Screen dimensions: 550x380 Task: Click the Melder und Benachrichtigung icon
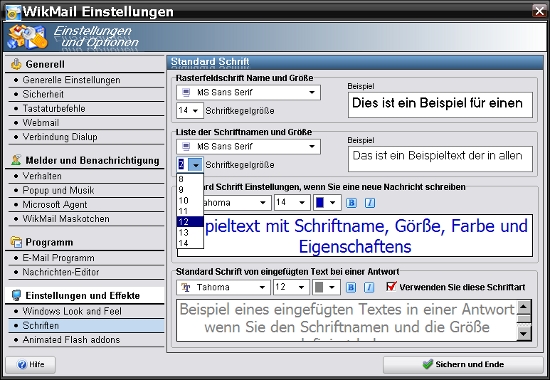[x=16, y=160]
